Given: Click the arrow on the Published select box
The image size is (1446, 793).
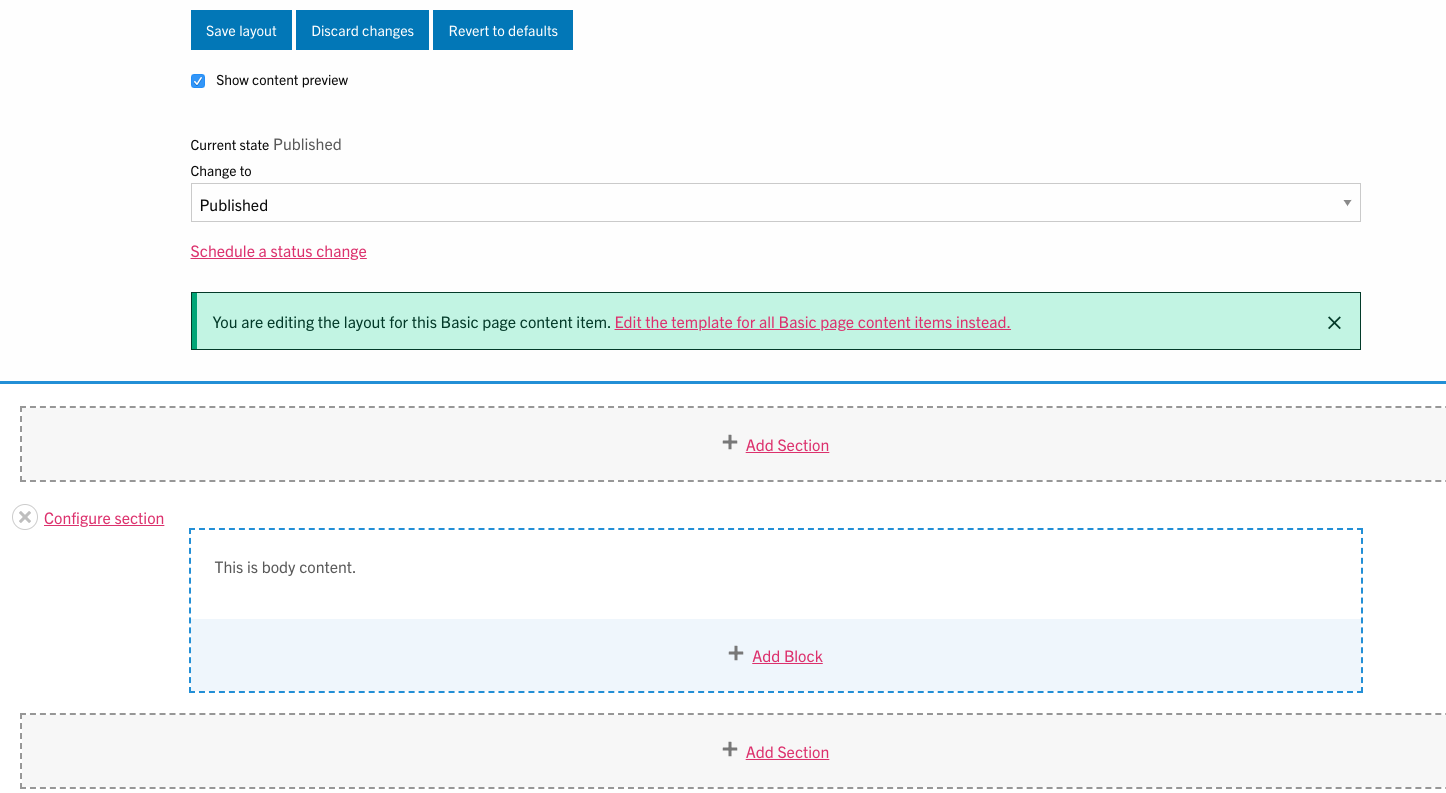Looking at the screenshot, I should tap(1346, 203).
